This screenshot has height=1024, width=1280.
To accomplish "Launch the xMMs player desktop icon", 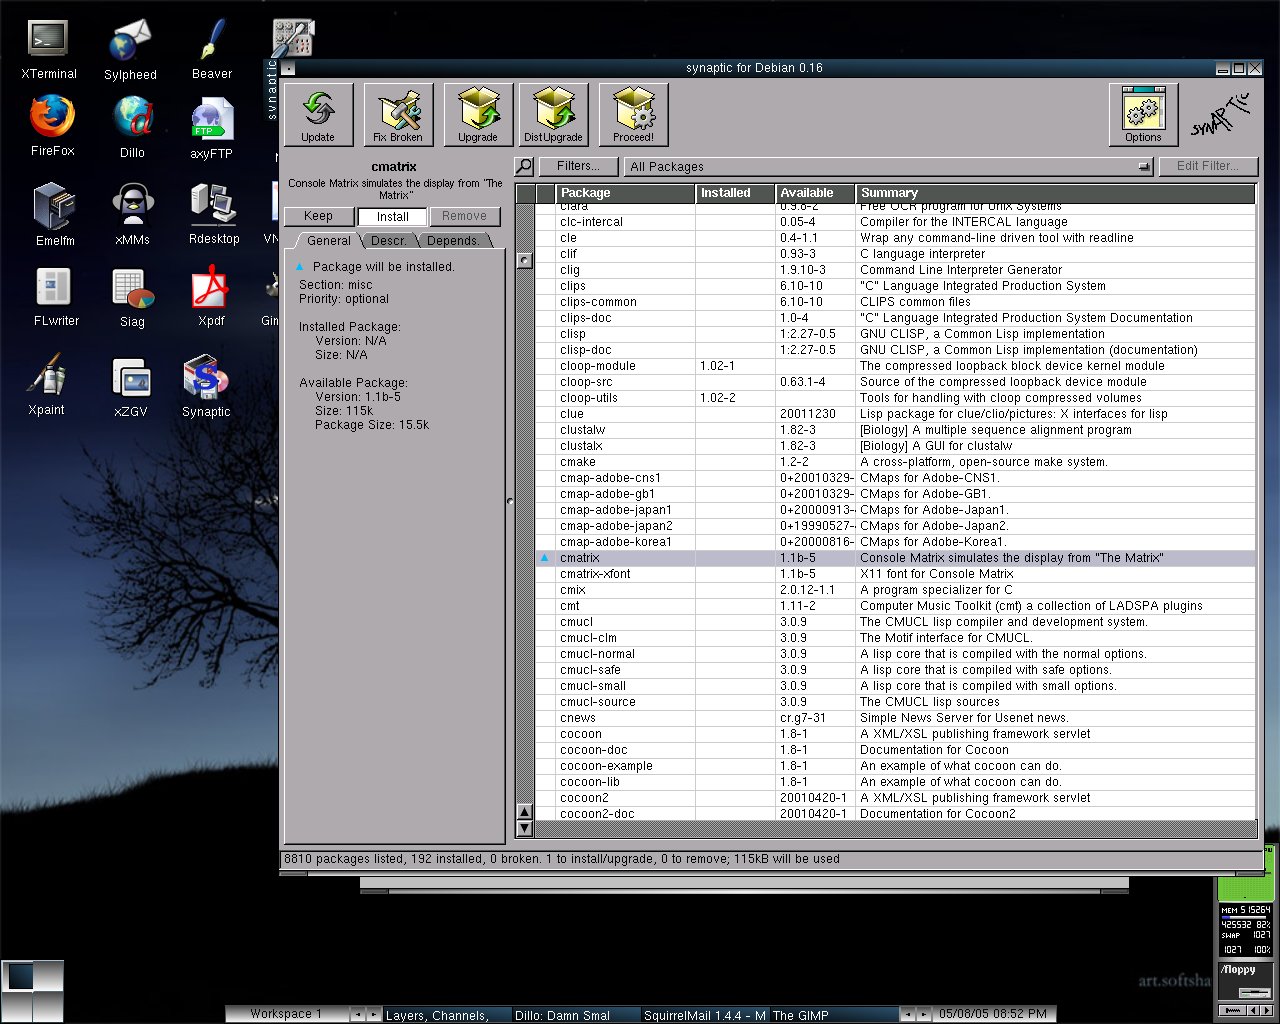I will (x=132, y=214).
